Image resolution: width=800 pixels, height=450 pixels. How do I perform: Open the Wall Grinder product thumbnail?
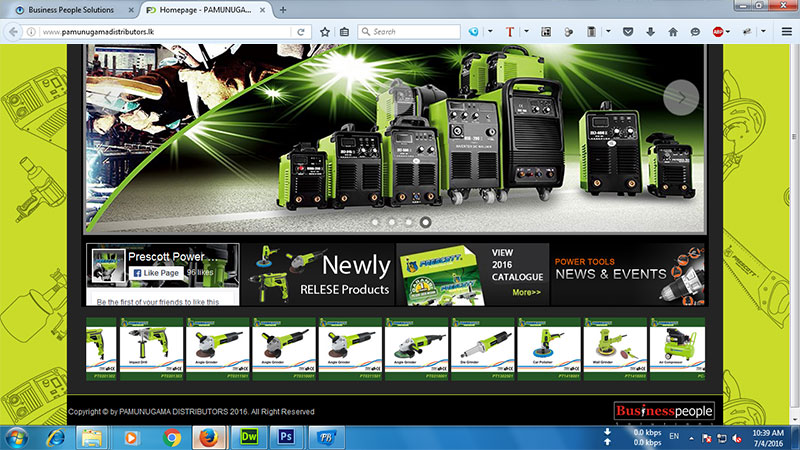pos(615,349)
